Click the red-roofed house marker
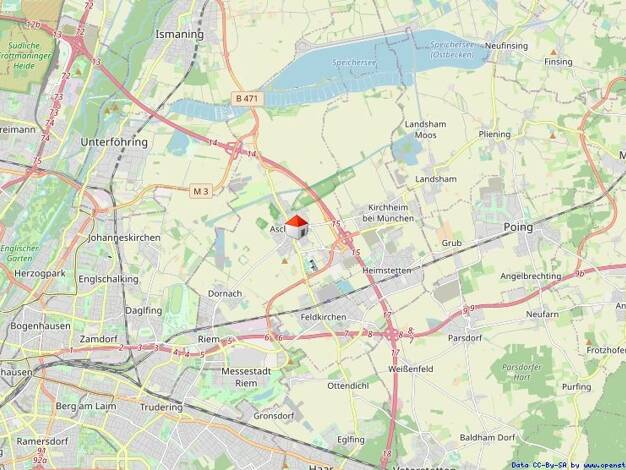Image resolution: width=626 pixels, height=470 pixels. (297, 227)
